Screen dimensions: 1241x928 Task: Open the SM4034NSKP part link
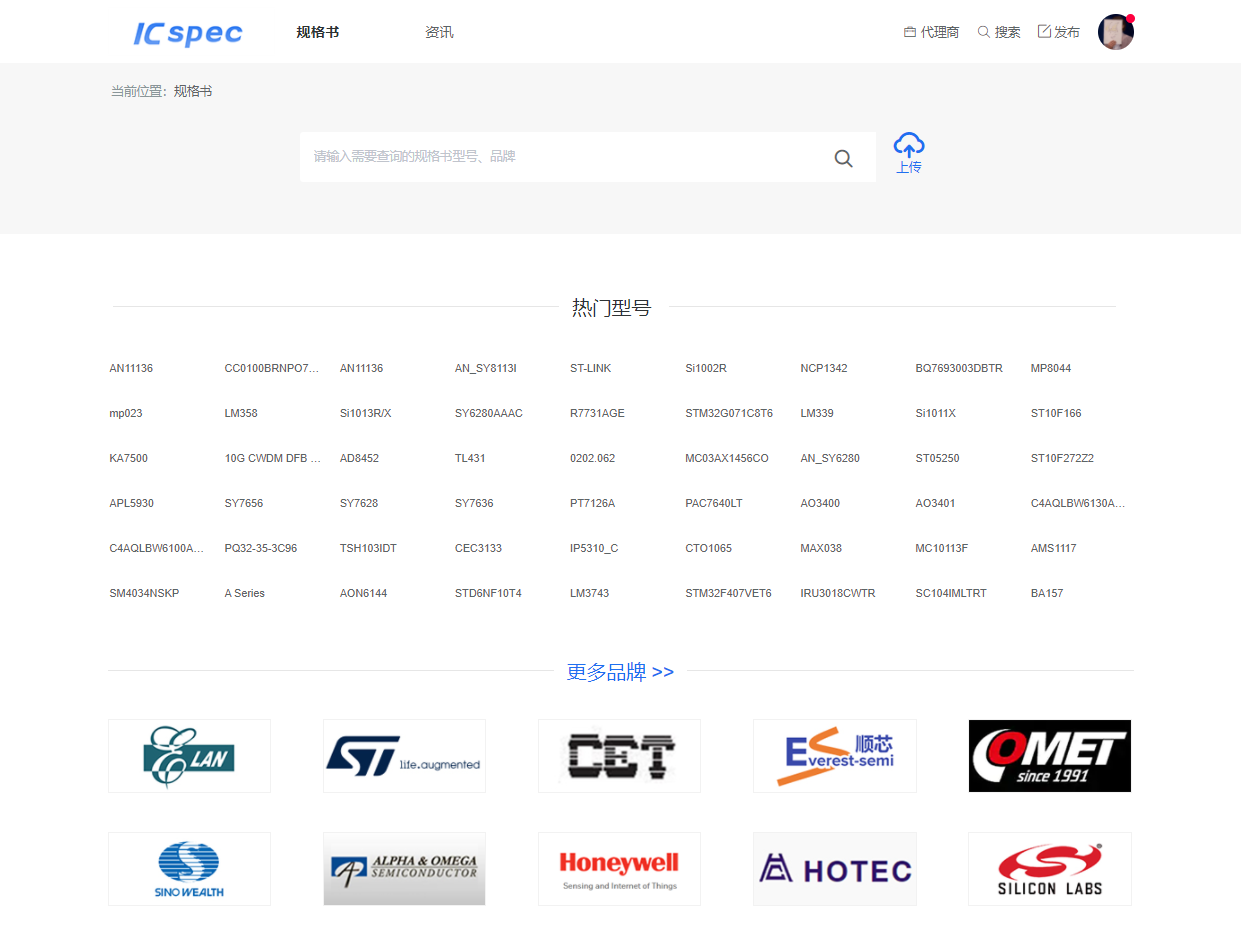[144, 593]
